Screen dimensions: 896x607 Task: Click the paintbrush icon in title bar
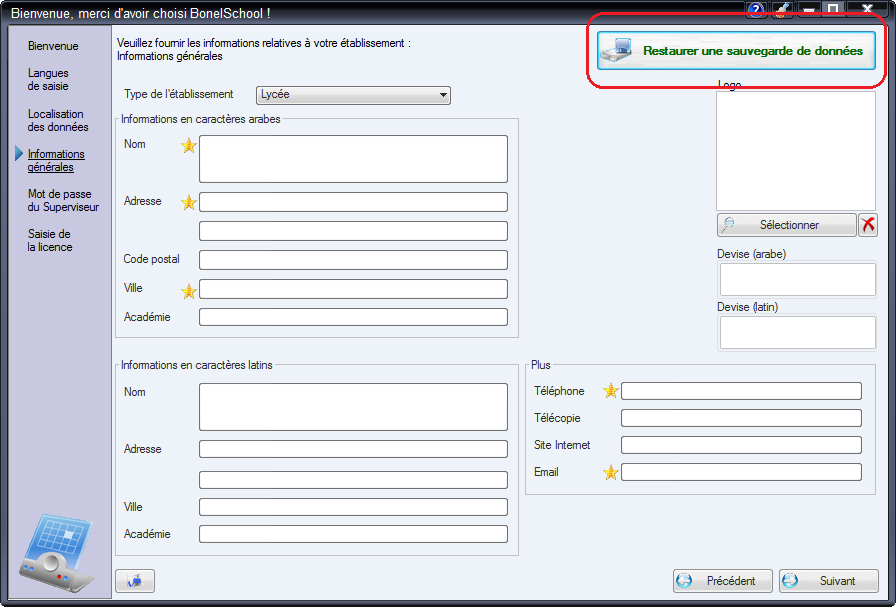(782, 10)
